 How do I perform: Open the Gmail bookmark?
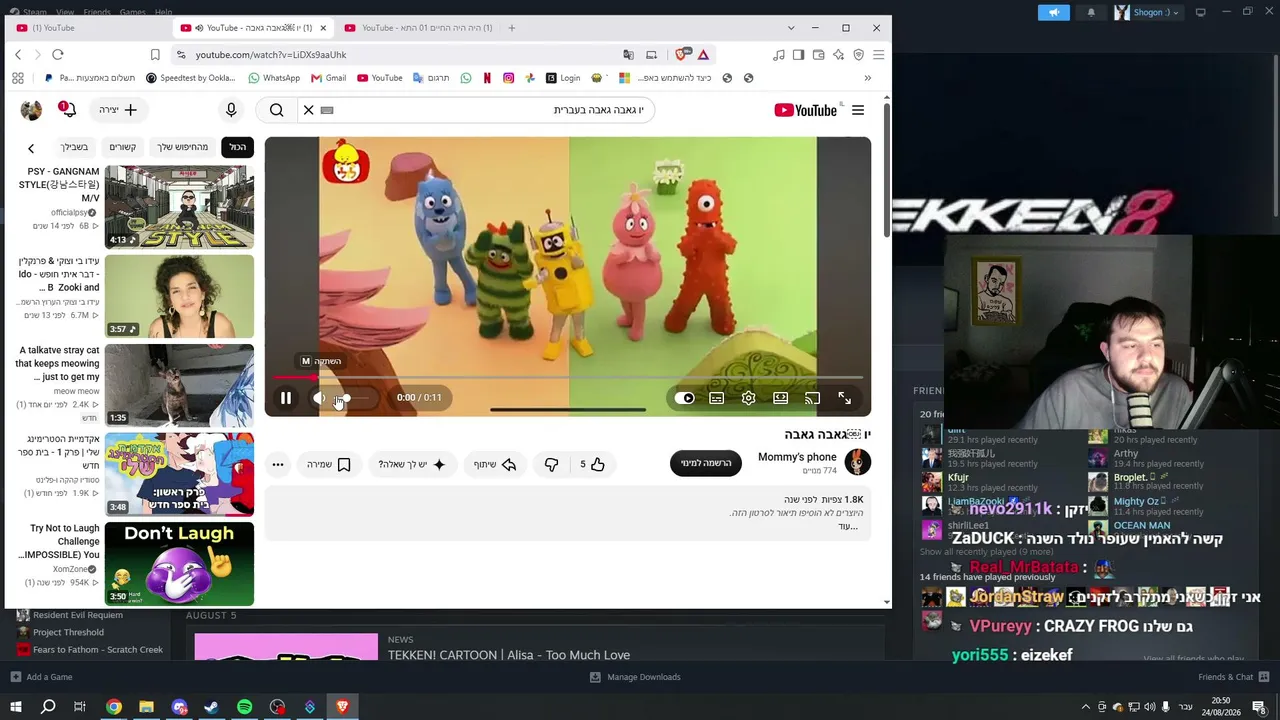click(328, 78)
